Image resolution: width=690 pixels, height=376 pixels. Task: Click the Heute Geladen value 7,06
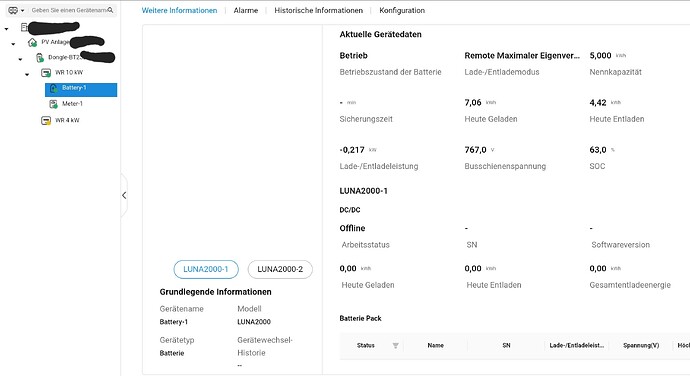click(x=473, y=103)
